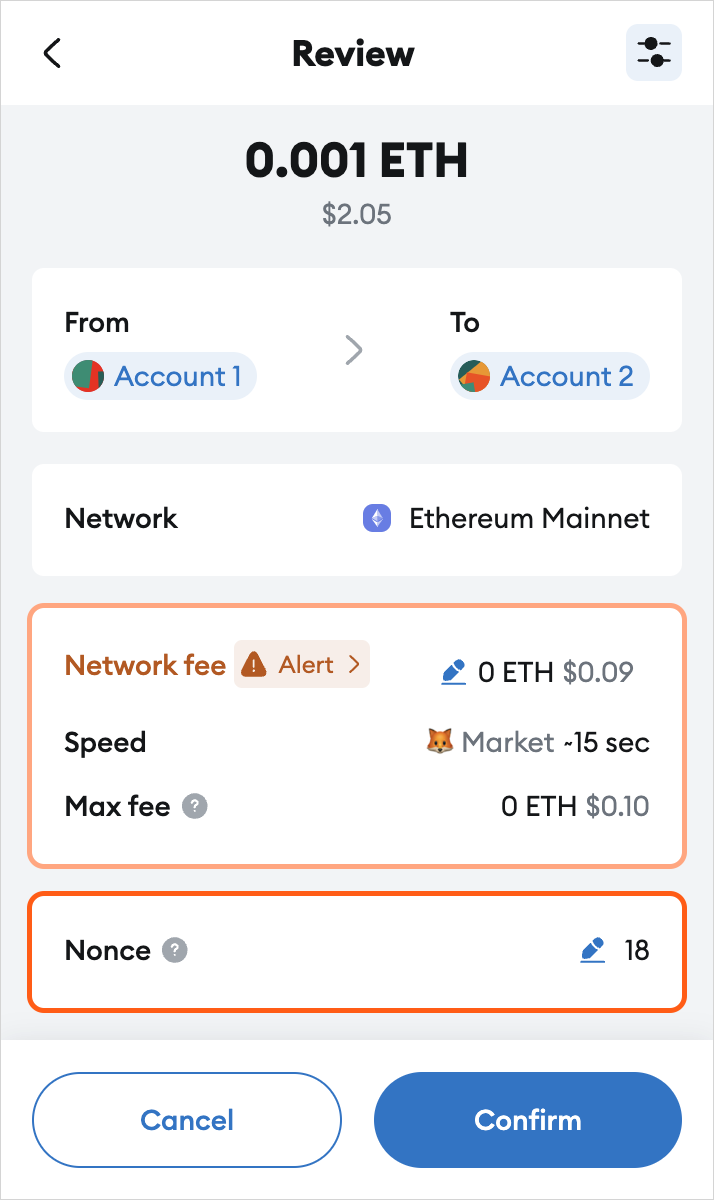This screenshot has height=1200, width=714.
Task: Click the arrow between From and To
Action: (x=354, y=350)
